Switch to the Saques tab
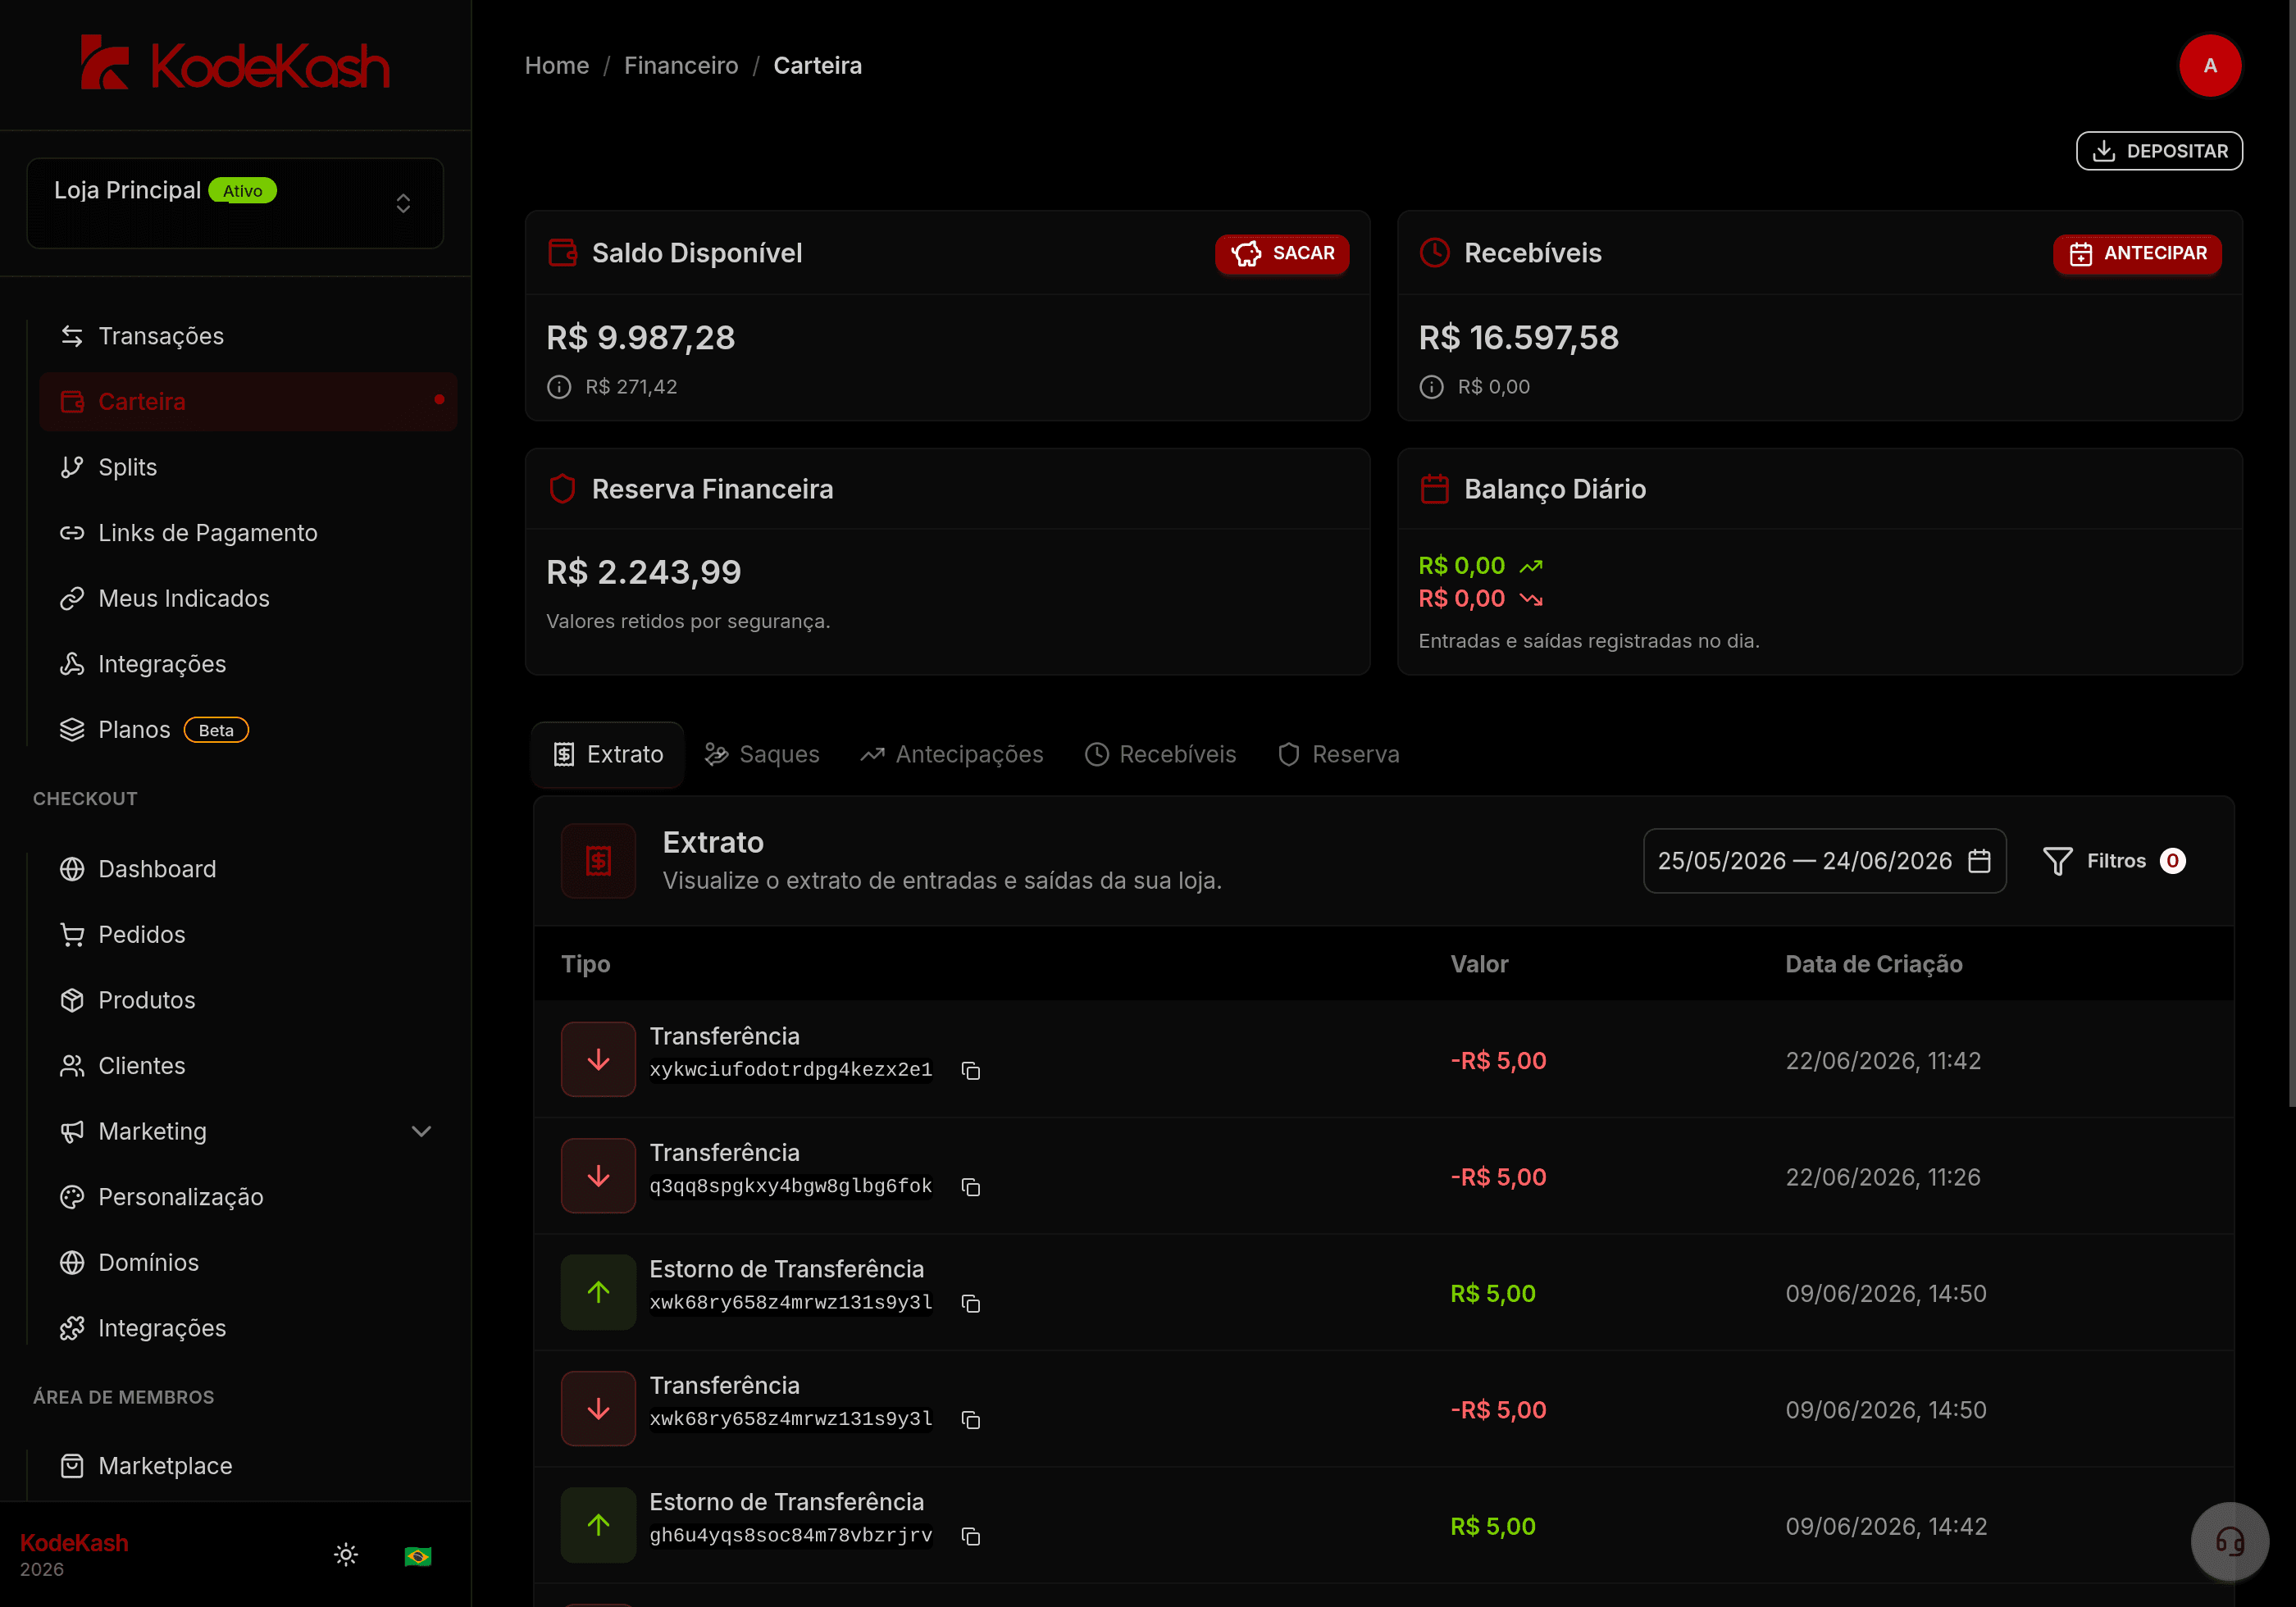Screen dimensions: 2296x1607 pyautogui.click(x=762, y=754)
